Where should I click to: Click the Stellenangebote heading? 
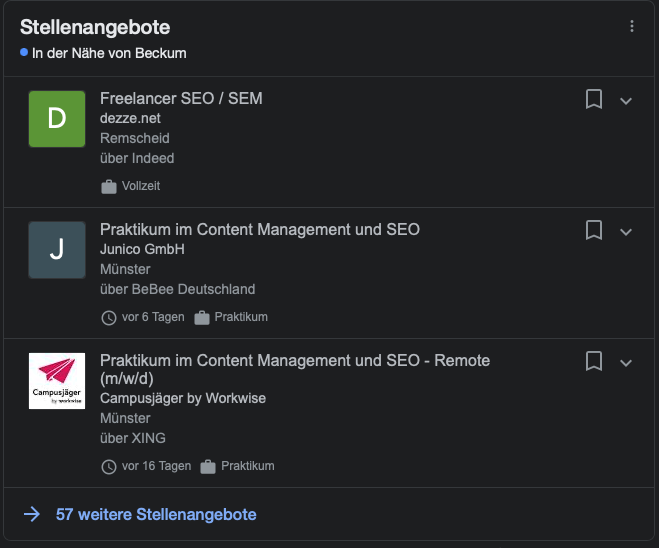coord(95,27)
